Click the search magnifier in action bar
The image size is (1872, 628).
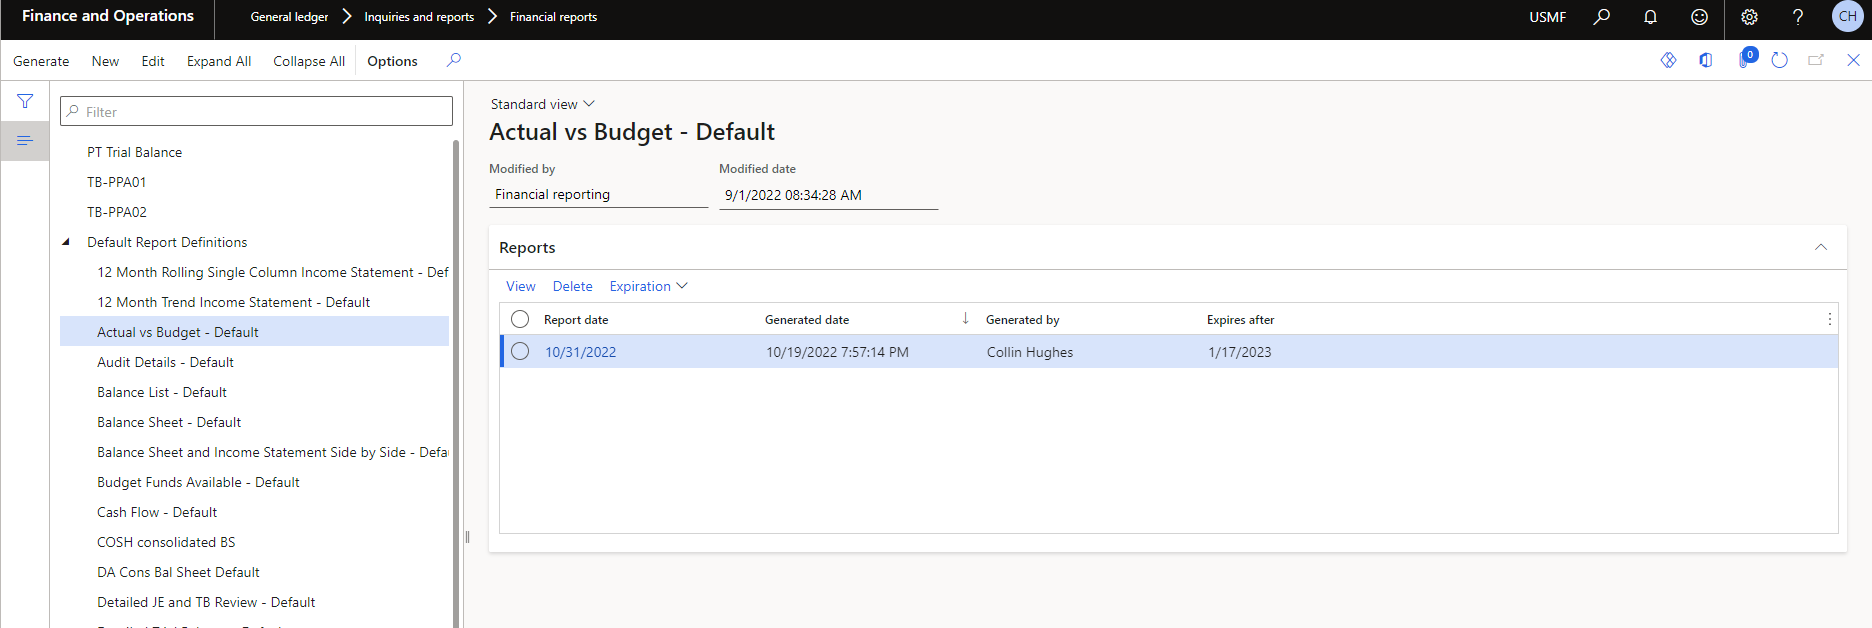[x=454, y=60]
